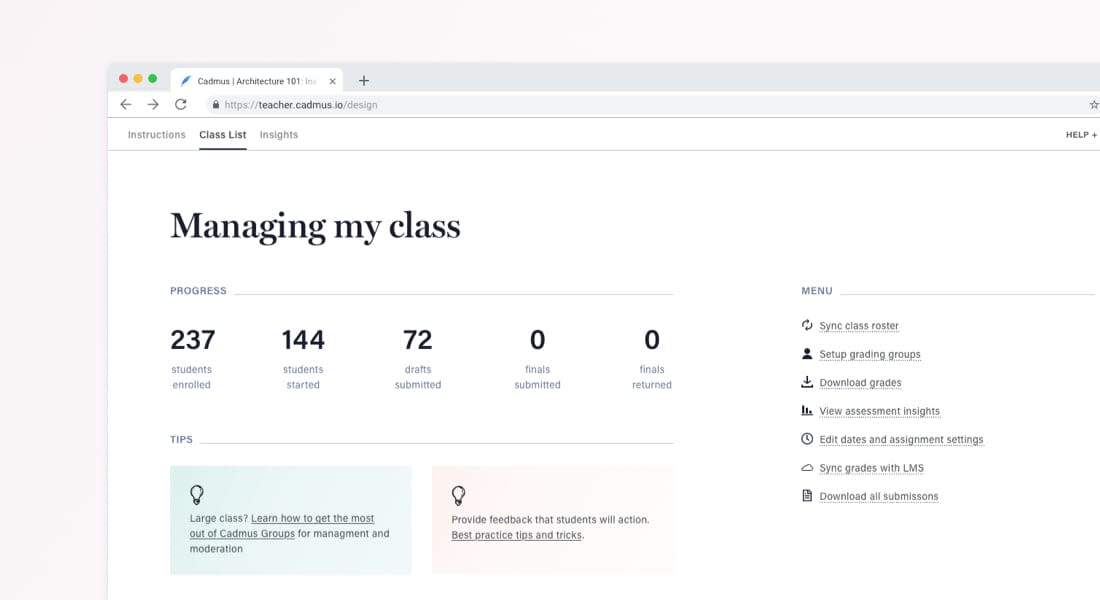Open the Sync class roster link
The height and width of the screenshot is (600, 1100).
[x=859, y=326]
